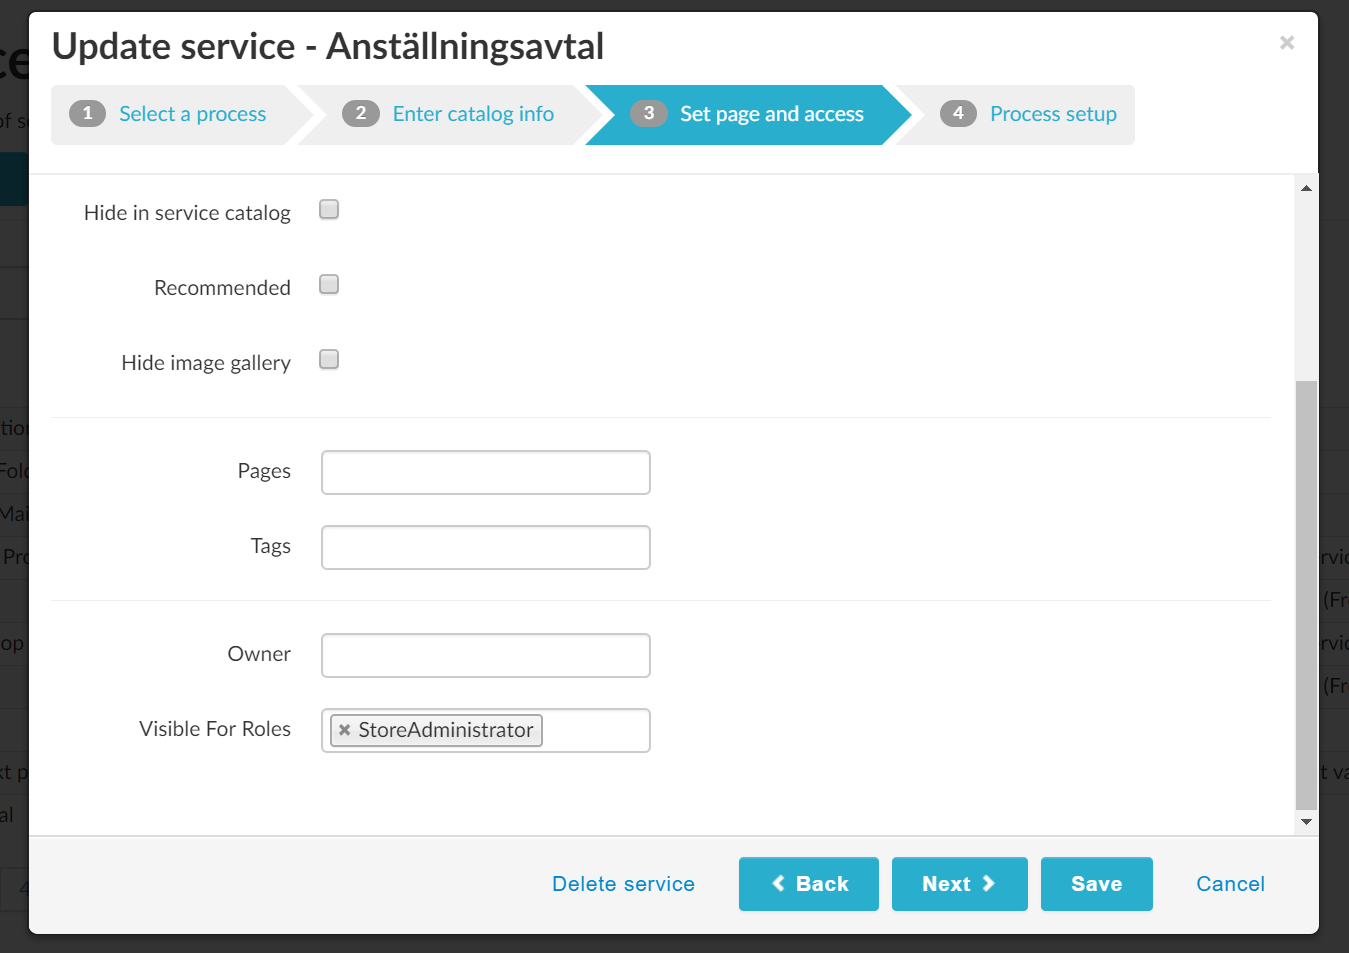
Task: Enable Hide in service catalog checkbox
Action: 329,210
